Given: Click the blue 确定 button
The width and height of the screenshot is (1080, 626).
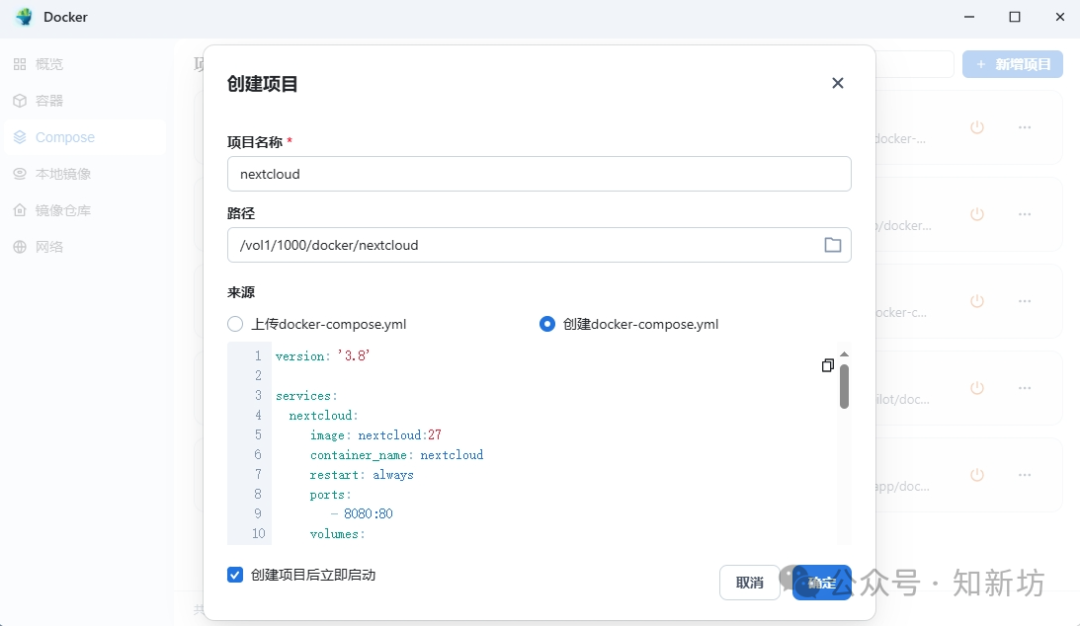Looking at the screenshot, I should [822, 583].
